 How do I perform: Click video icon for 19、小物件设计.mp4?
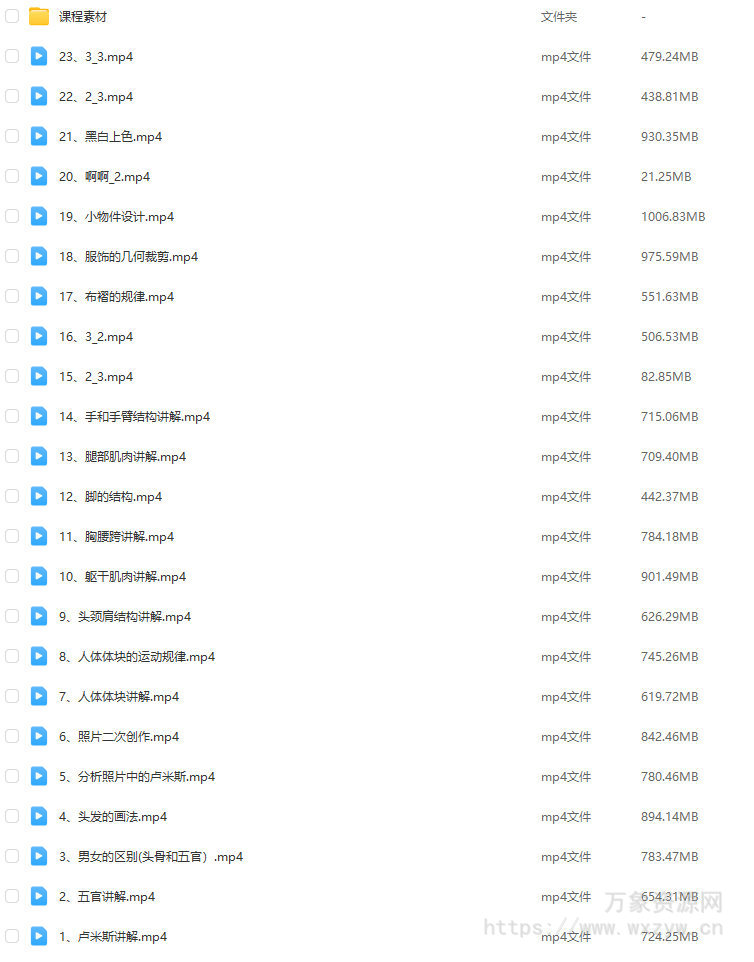pyautogui.click(x=39, y=216)
